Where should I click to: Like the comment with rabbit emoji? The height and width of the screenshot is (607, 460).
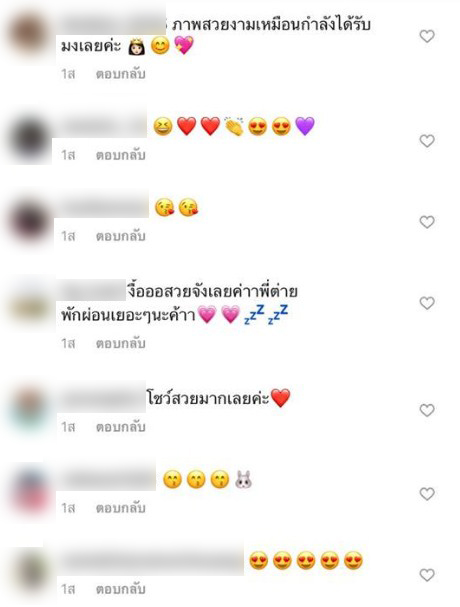[x=427, y=494]
